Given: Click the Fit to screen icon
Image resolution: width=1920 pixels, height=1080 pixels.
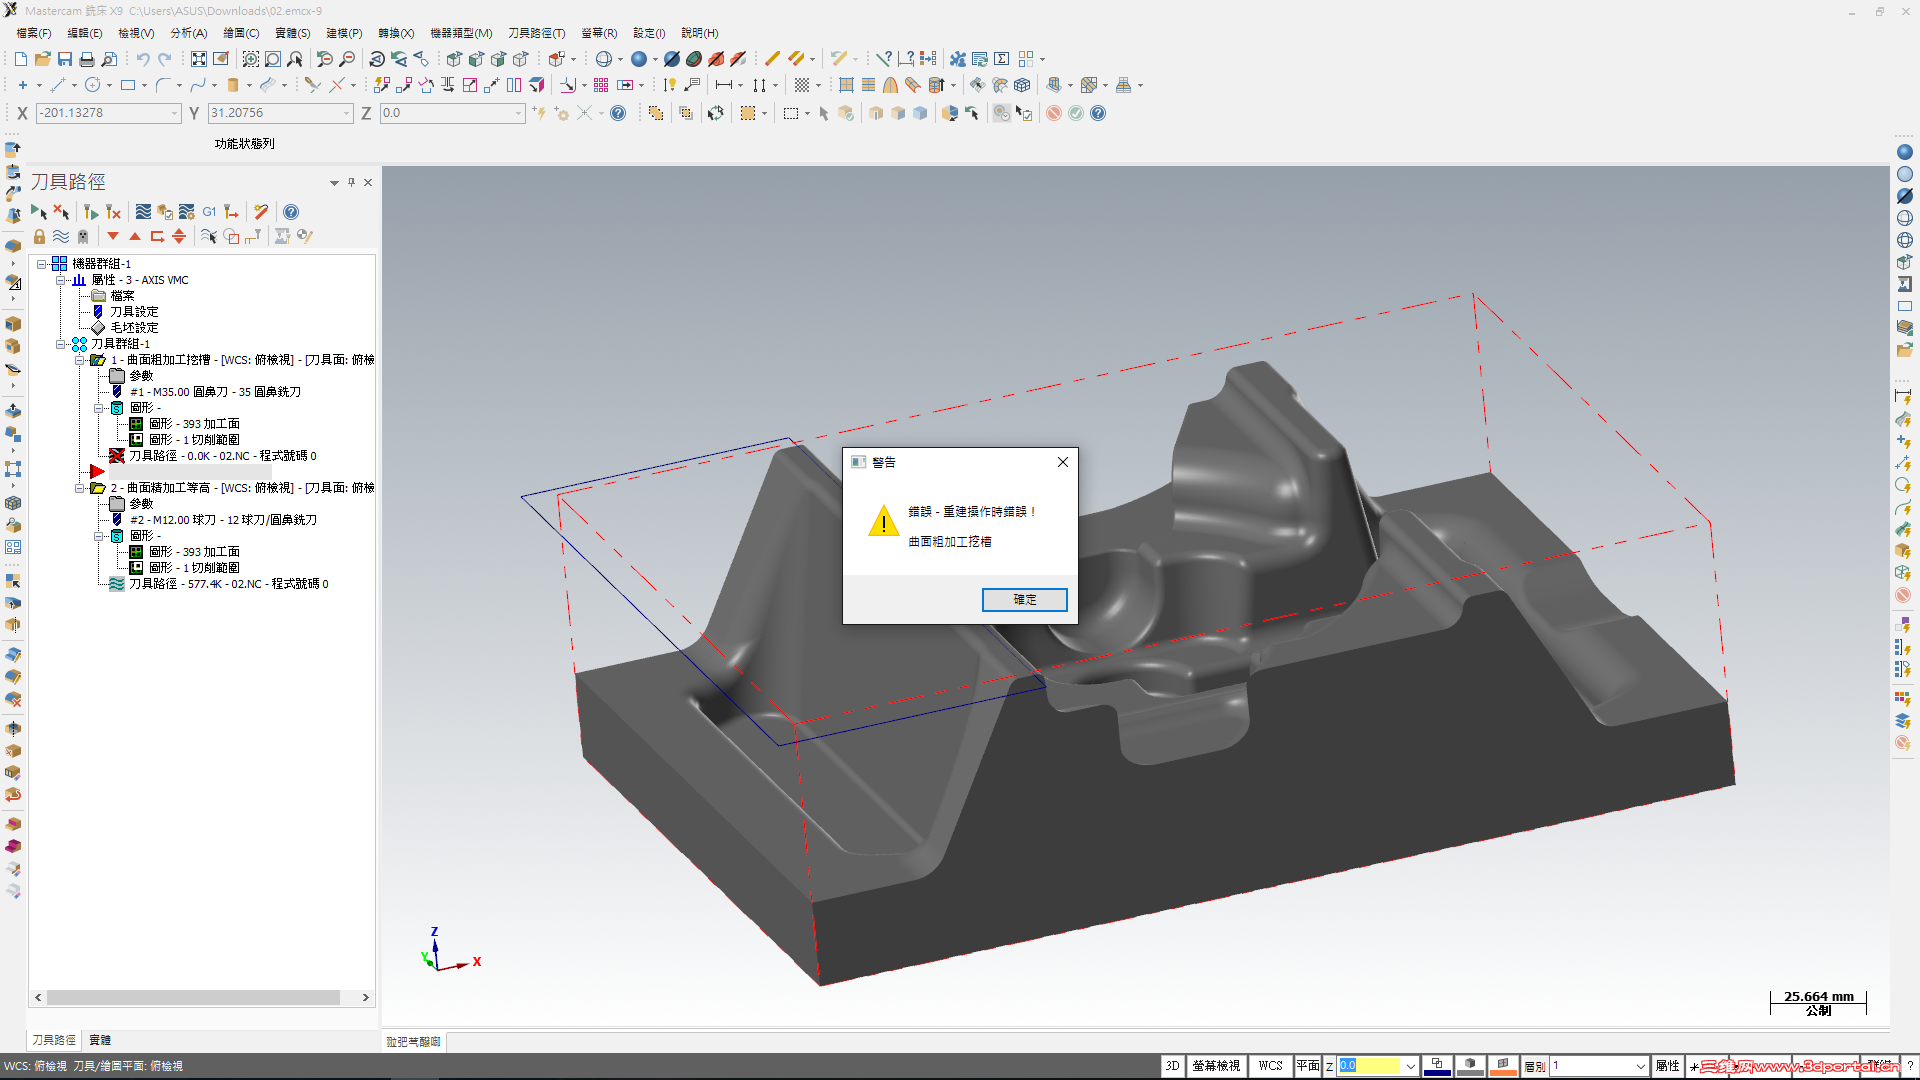Looking at the screenshot, I should [x=199, y=59].
